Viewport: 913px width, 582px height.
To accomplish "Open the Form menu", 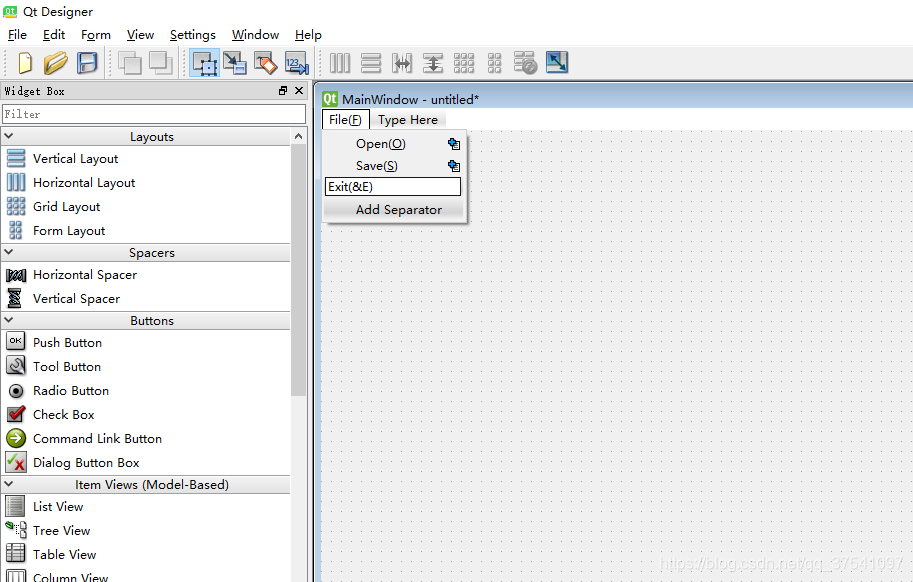I will [95, 35].
